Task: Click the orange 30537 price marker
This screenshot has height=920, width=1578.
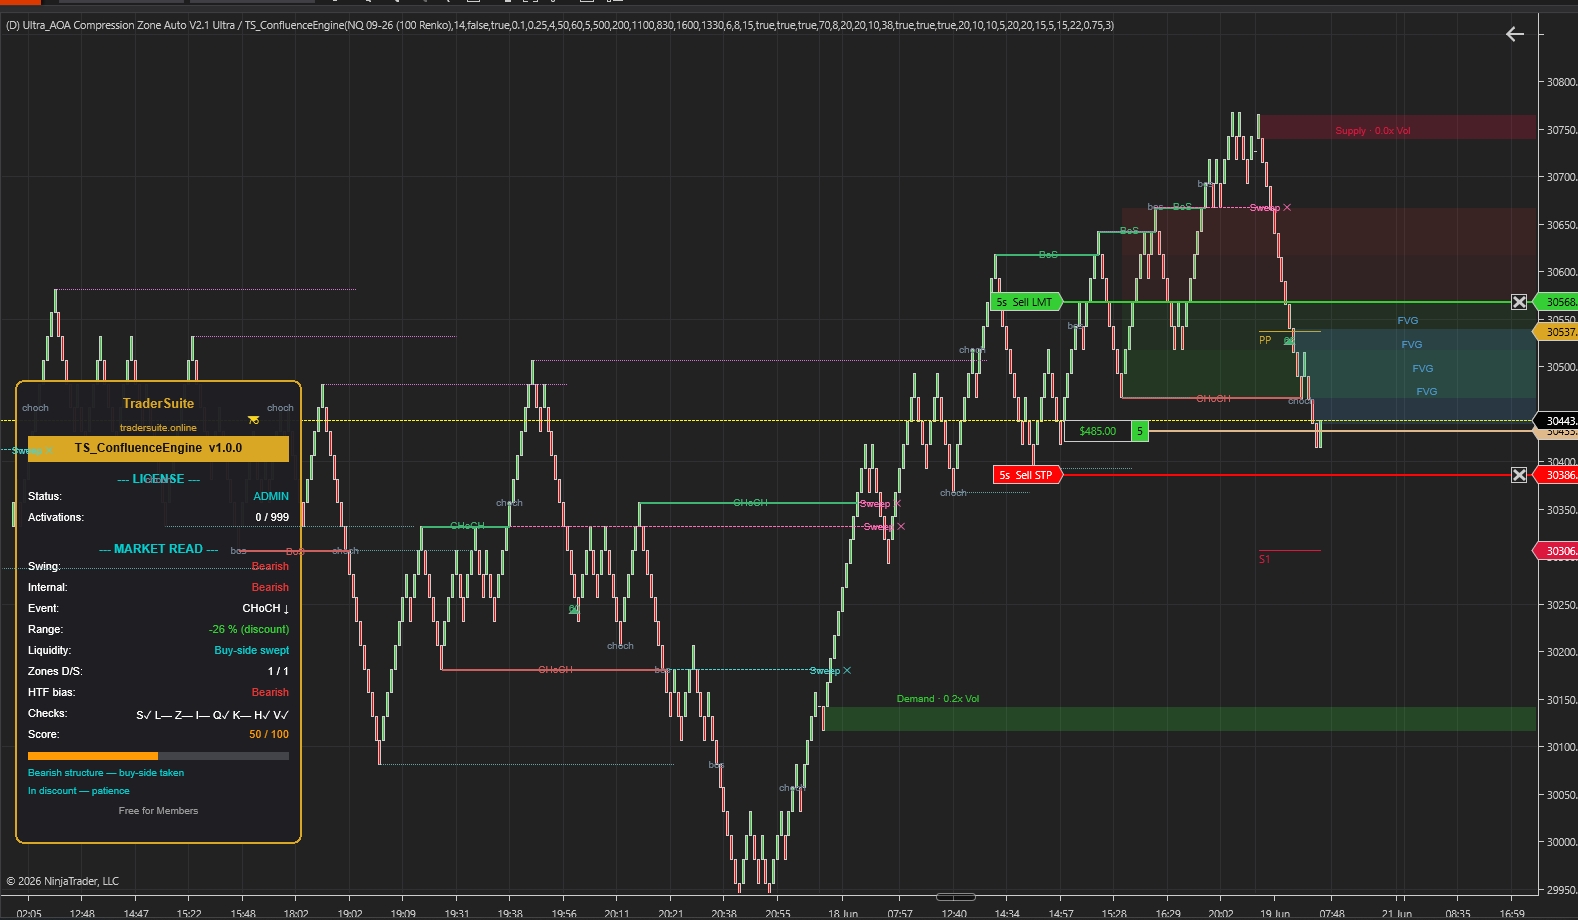Action: [1558, 332]
